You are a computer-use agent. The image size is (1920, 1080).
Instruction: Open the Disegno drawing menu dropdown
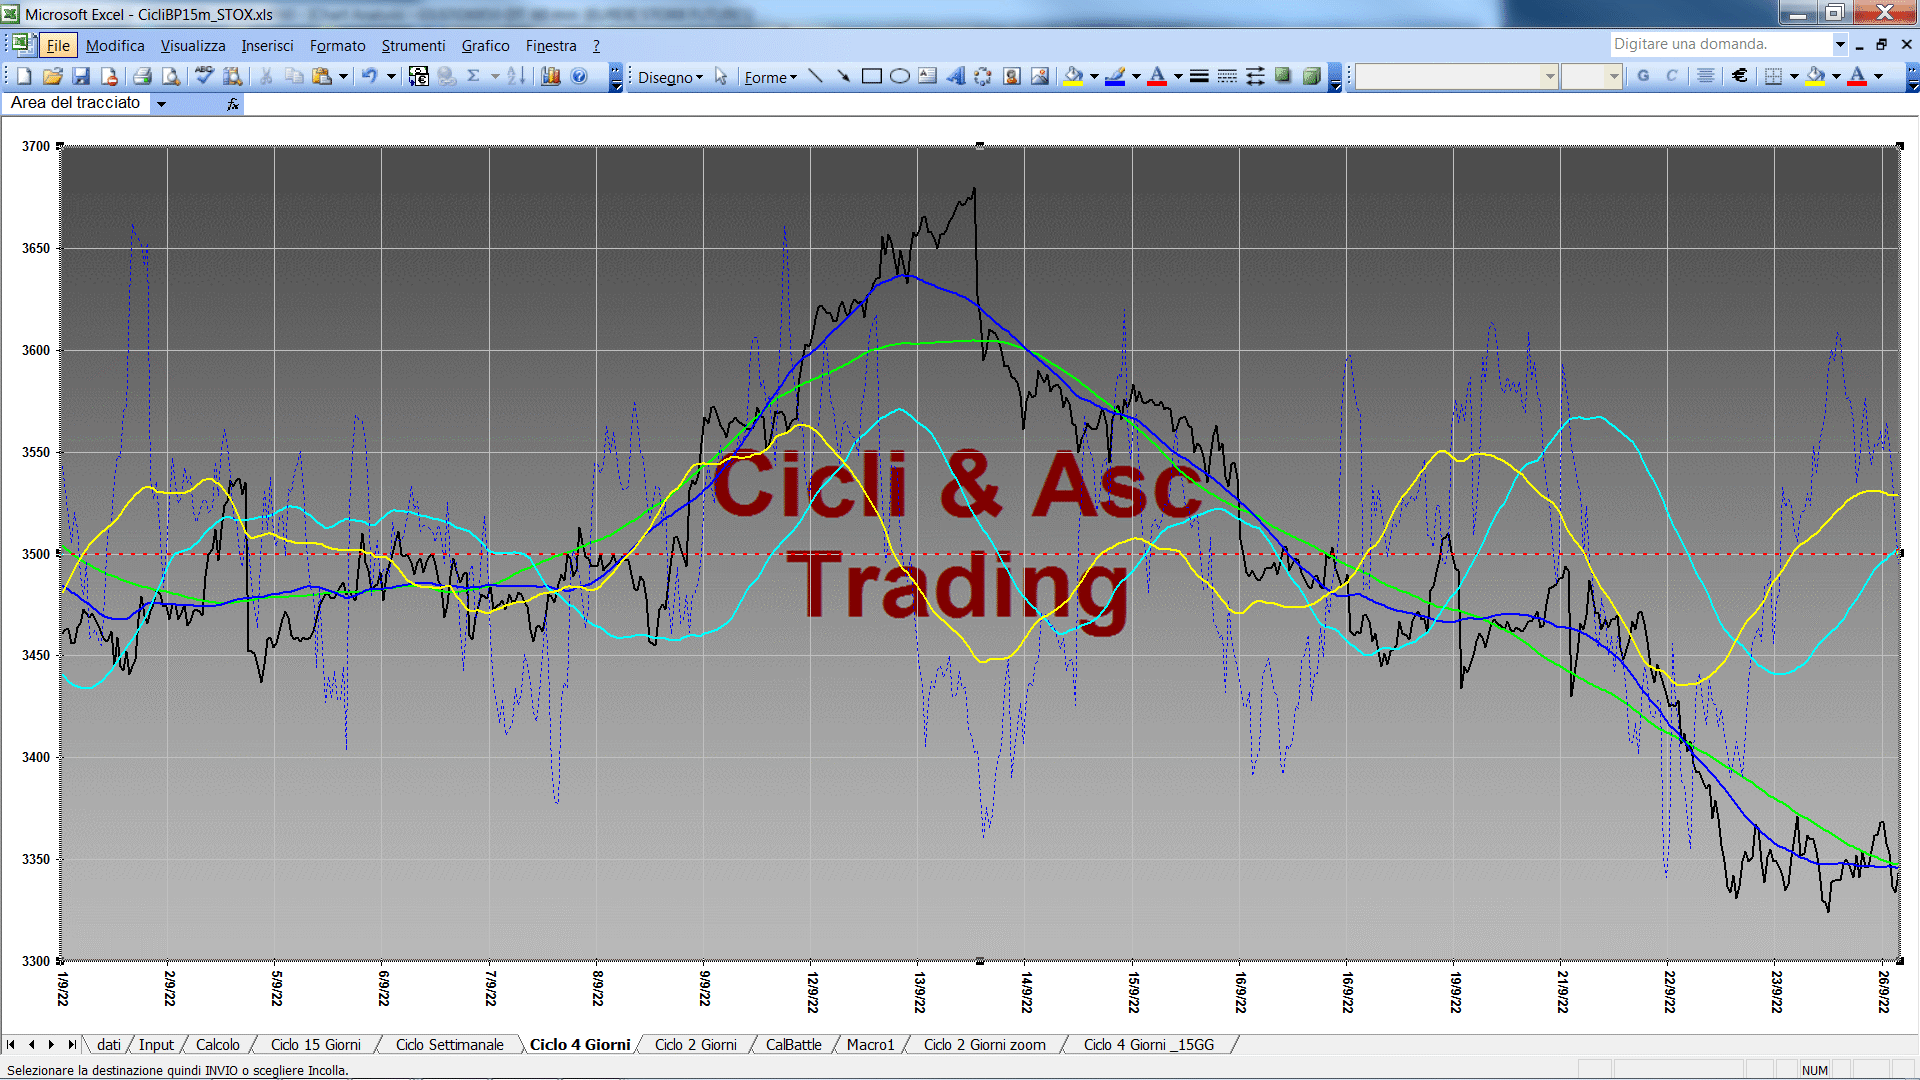pos(670,77)
